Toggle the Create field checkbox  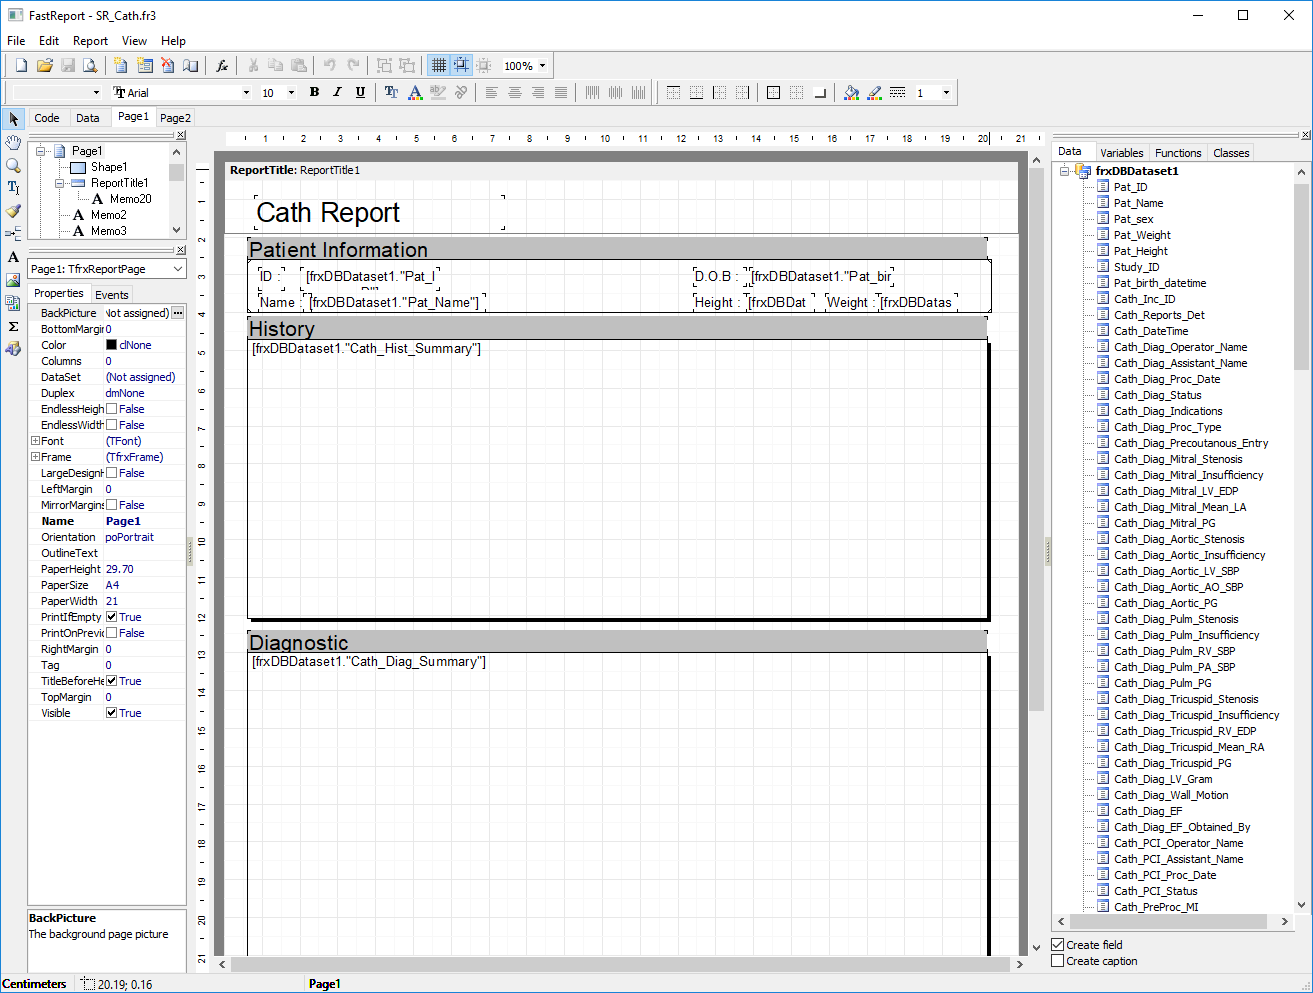coord(1058,945)
